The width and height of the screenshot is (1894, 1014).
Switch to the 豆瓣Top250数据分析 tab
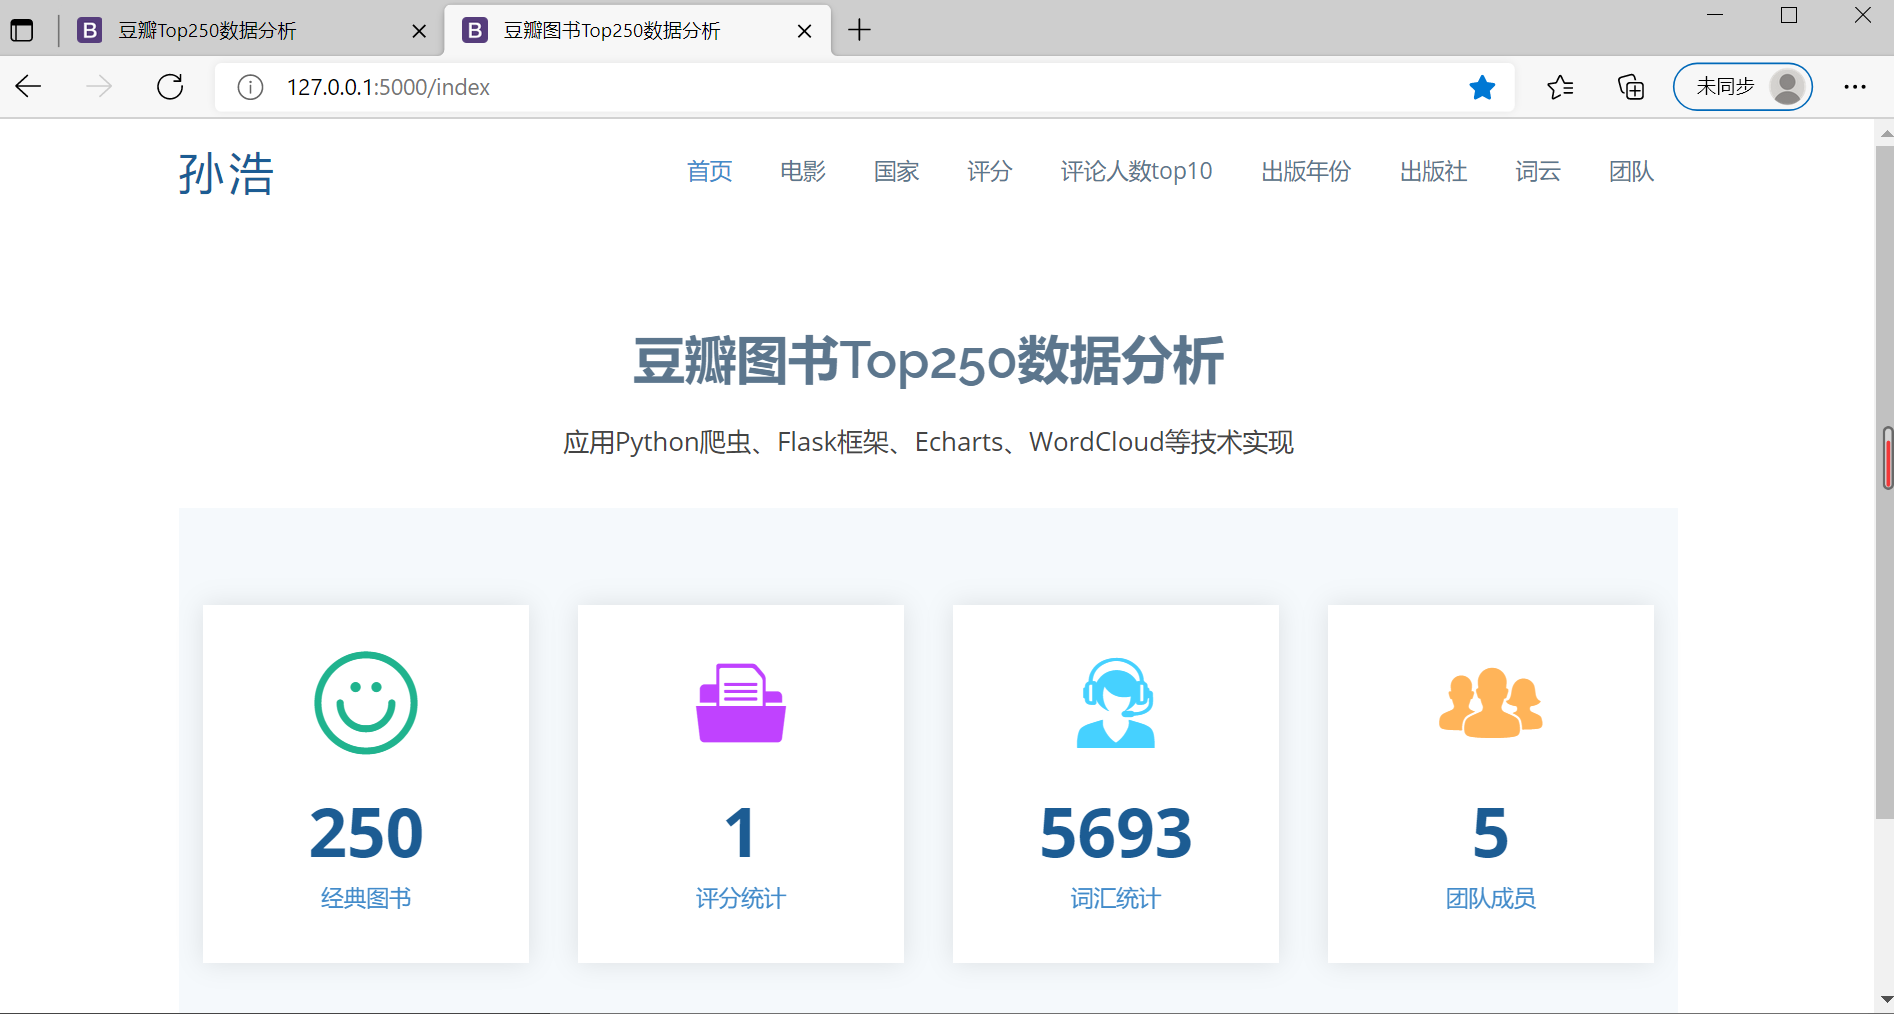coord(205,31)
